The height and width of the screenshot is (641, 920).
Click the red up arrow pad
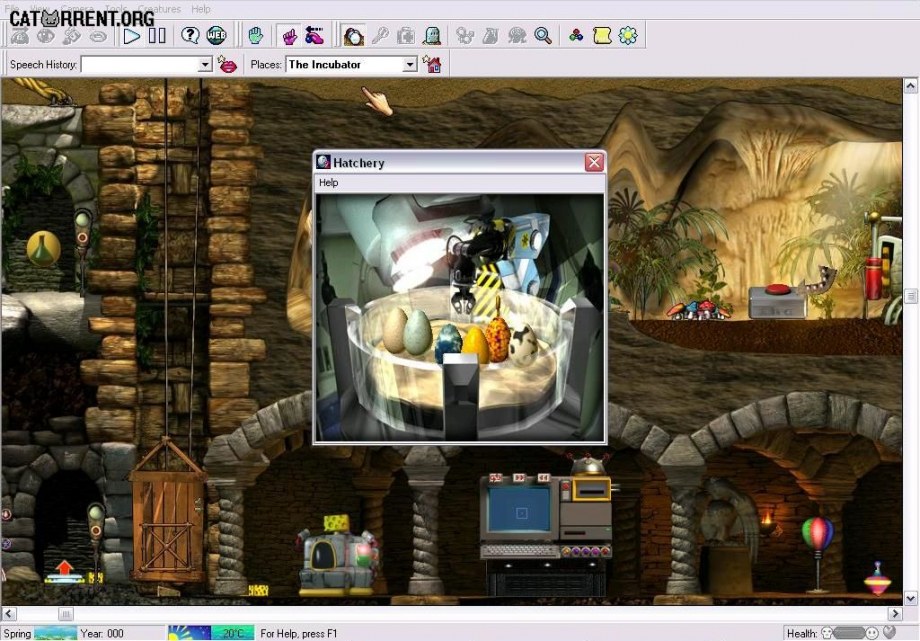pyautogui.click(x=65, y=571)
